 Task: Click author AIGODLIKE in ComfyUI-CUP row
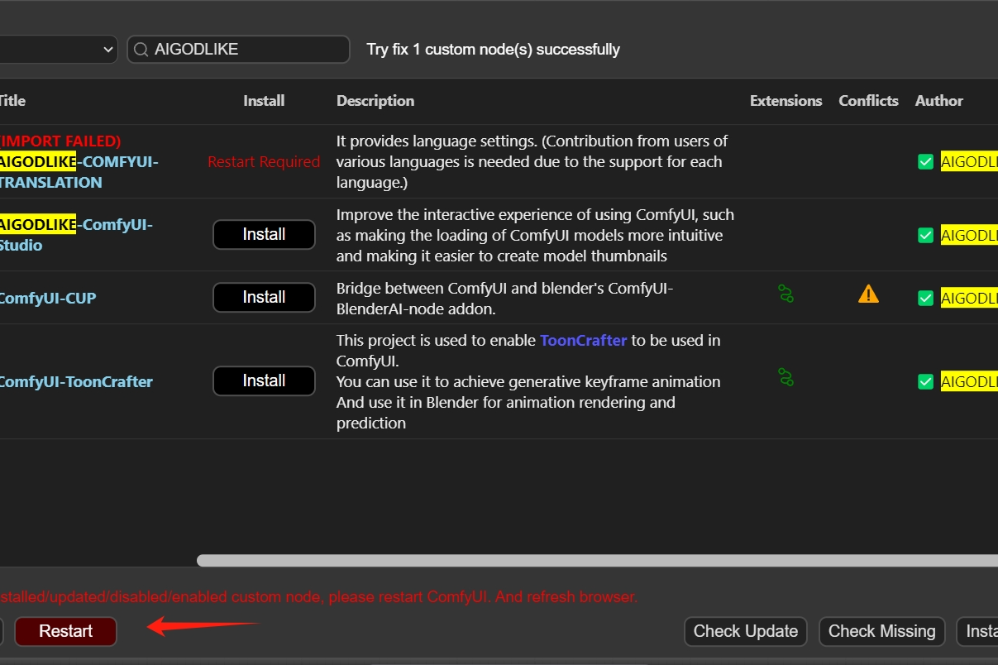point(969,298)
